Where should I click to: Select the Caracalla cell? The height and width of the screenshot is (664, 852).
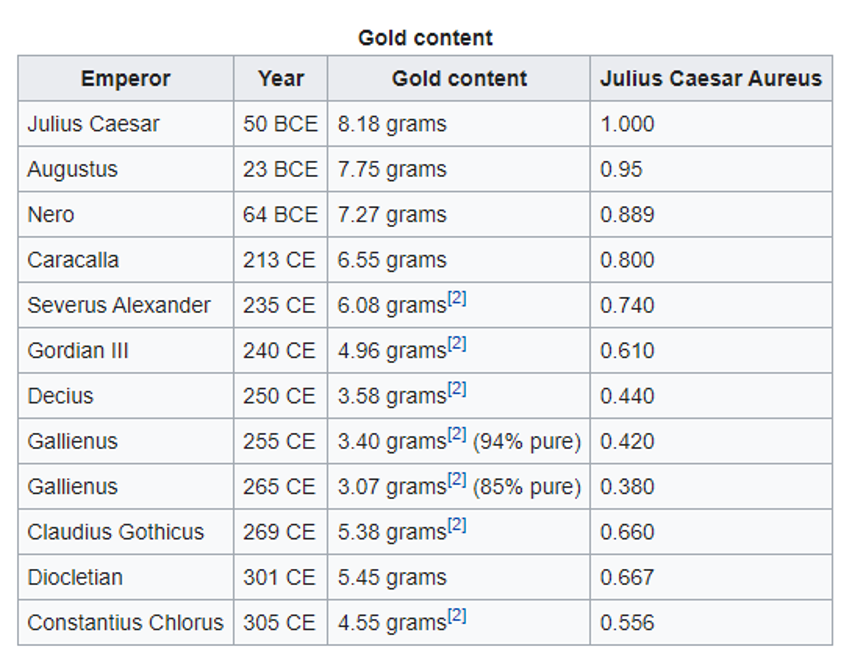(73, 260)
